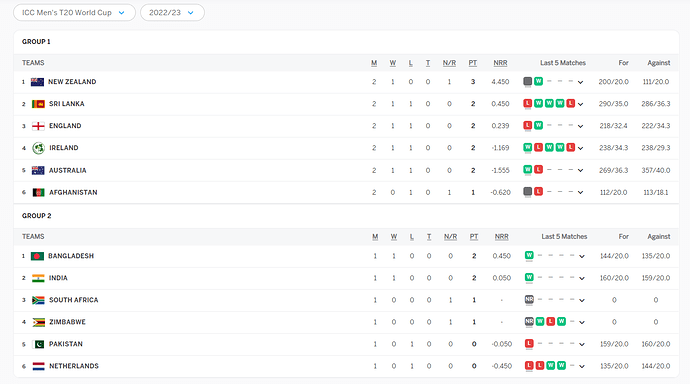Open the ICC Men's T20 World Cup dropdown
The height and width of the screenshot is (384, 690).
[74, 13]
